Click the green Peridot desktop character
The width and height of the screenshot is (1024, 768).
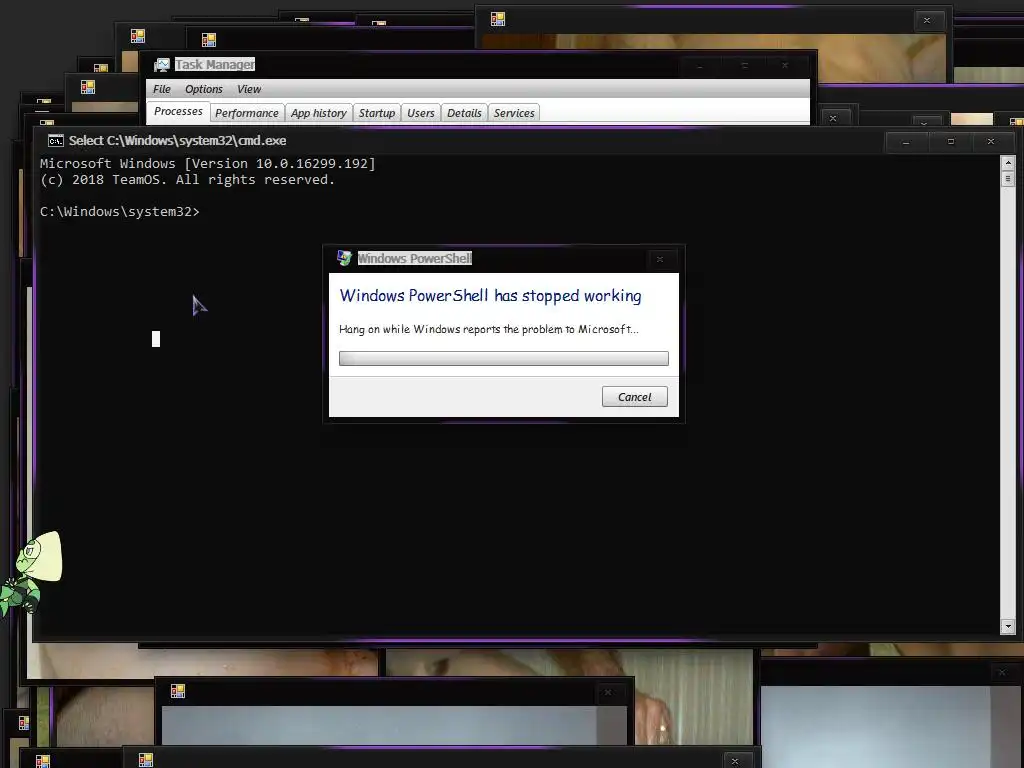31,573
